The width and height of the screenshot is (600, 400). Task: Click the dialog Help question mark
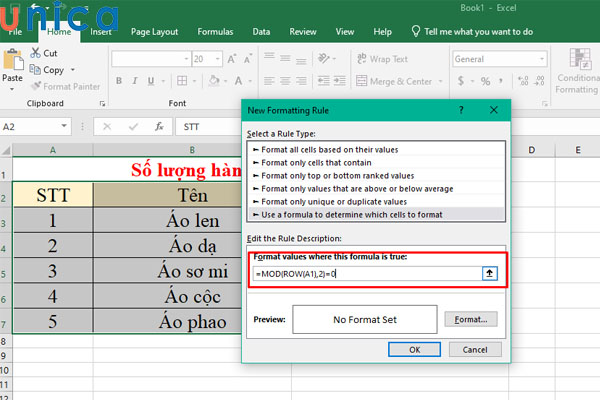tap(461, 108)
